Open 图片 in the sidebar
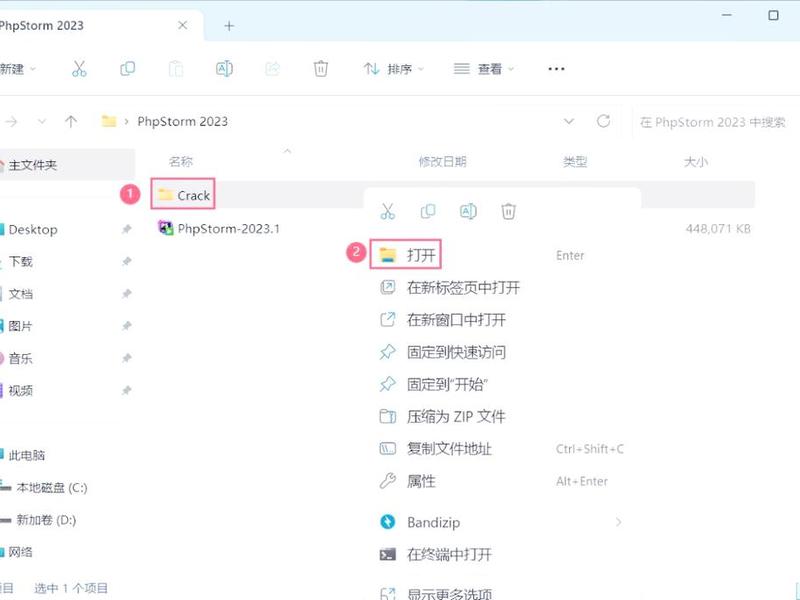The width and height of the screenshot is (800, 600). pos(20,326)
